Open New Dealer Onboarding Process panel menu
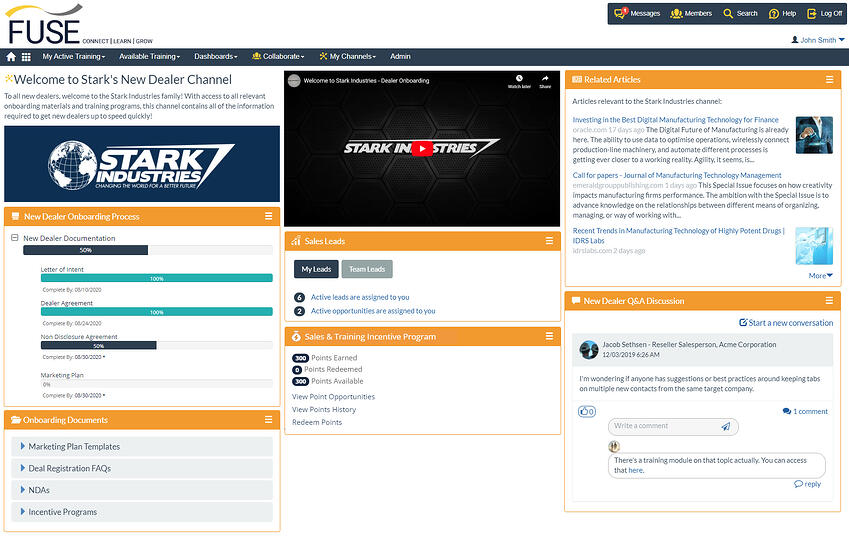The image size is (849, 550). (x=269, y=216)
